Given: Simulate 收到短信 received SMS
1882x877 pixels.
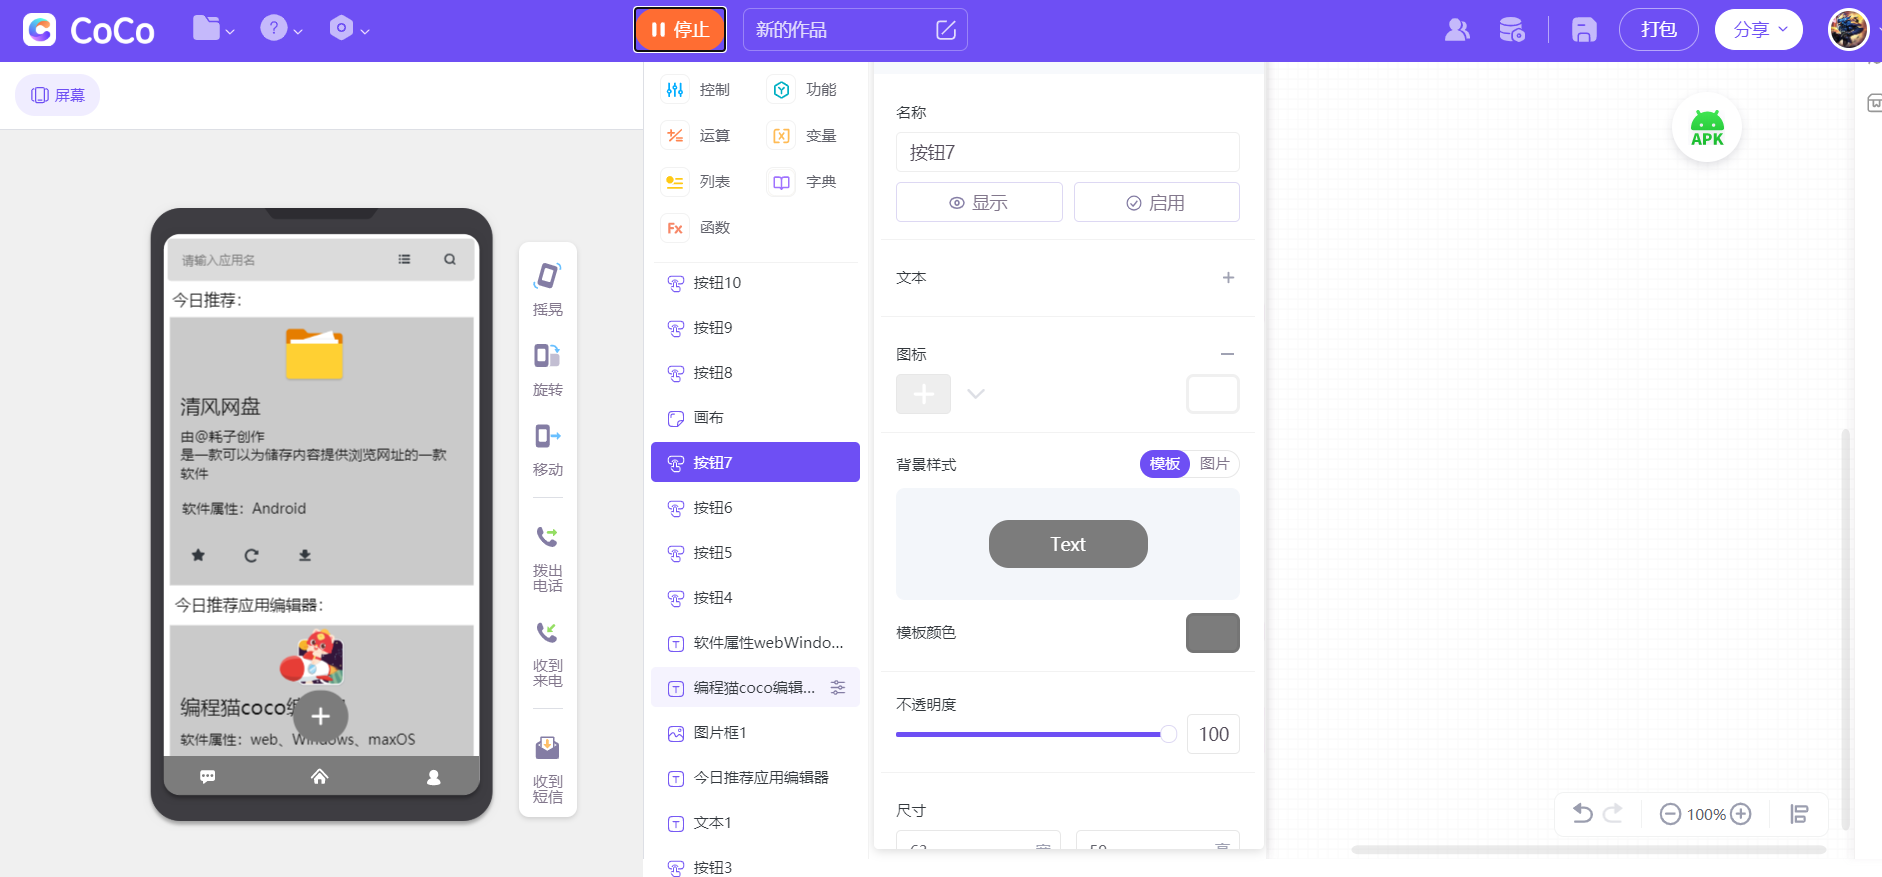Looking at the screenshot, I should pyautogui.click(x=548, y=769).
